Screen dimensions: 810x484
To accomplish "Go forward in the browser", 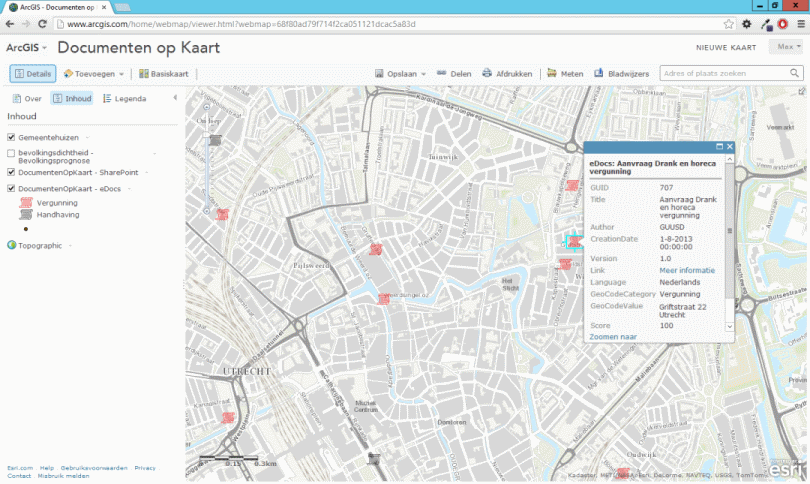I will pyautogui.click(x=26, y=24).
